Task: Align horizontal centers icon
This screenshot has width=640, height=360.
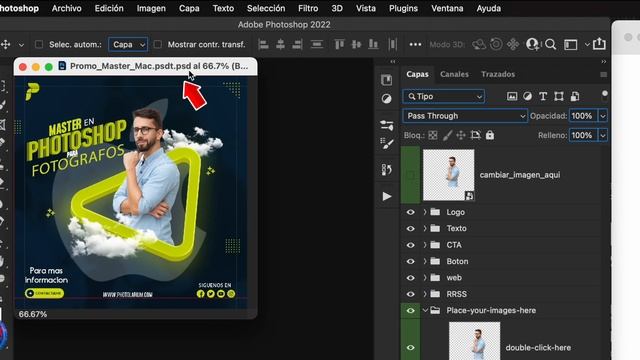Action: click(280, 44)
